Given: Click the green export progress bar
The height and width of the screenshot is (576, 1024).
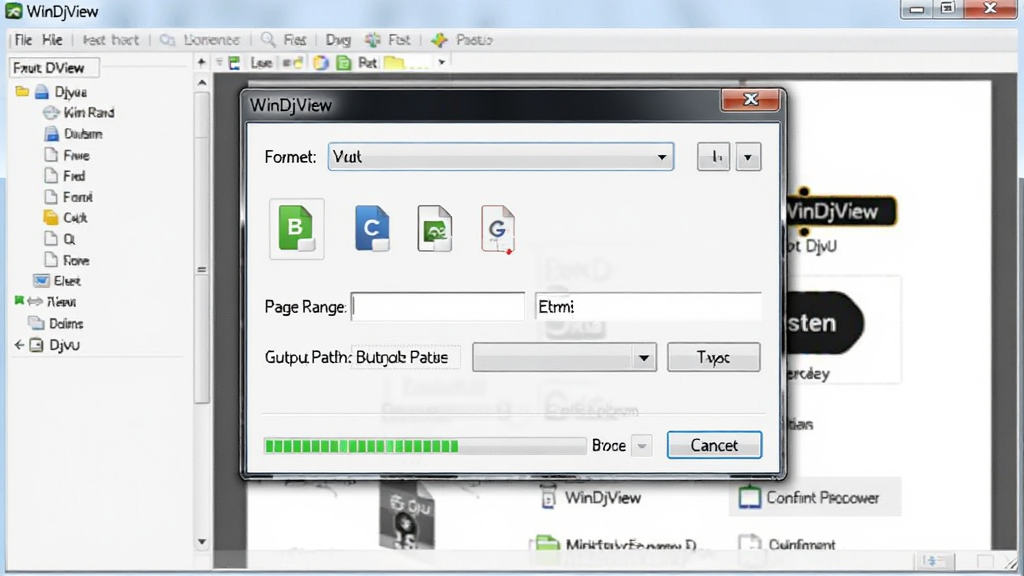Looking at the screenshot, I should [x=425, y=446].
